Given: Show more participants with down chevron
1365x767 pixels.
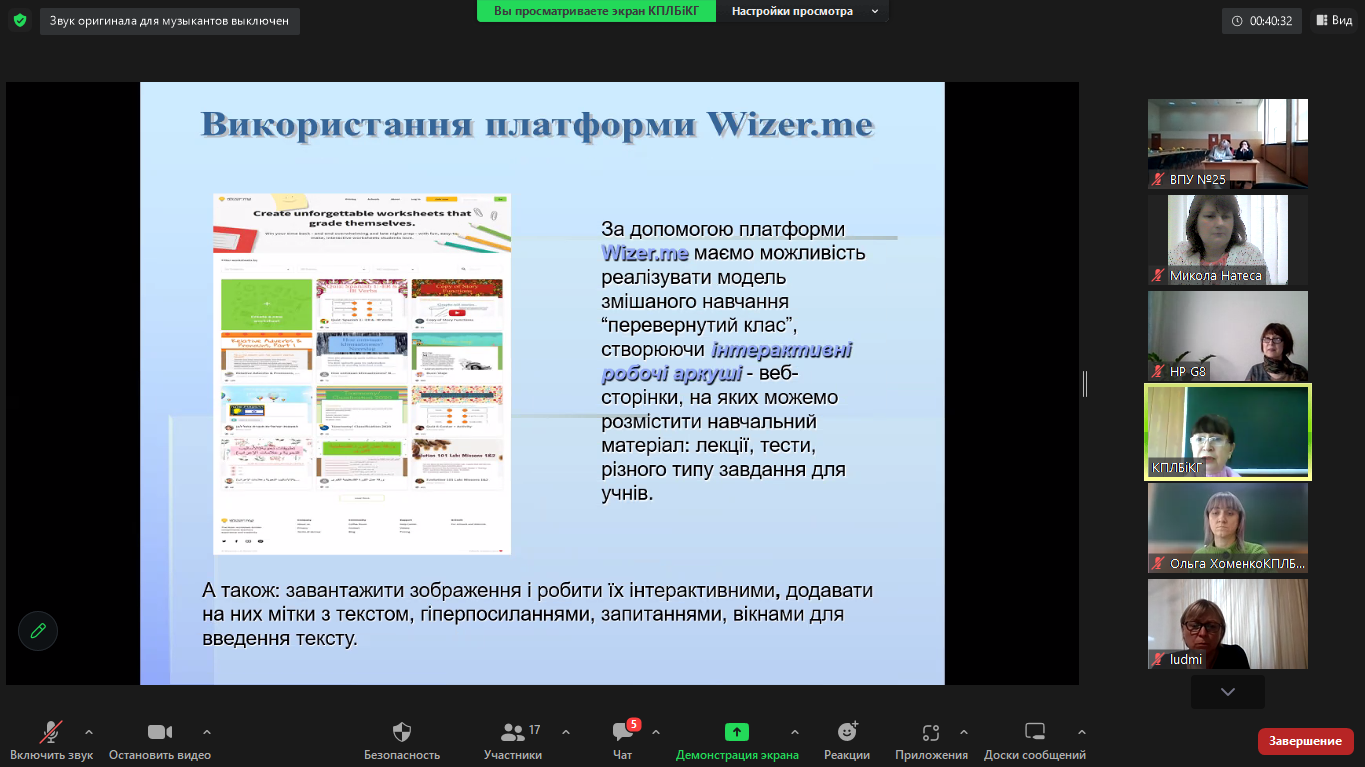Looking at the screenshot, I should tap(1228, 692).
